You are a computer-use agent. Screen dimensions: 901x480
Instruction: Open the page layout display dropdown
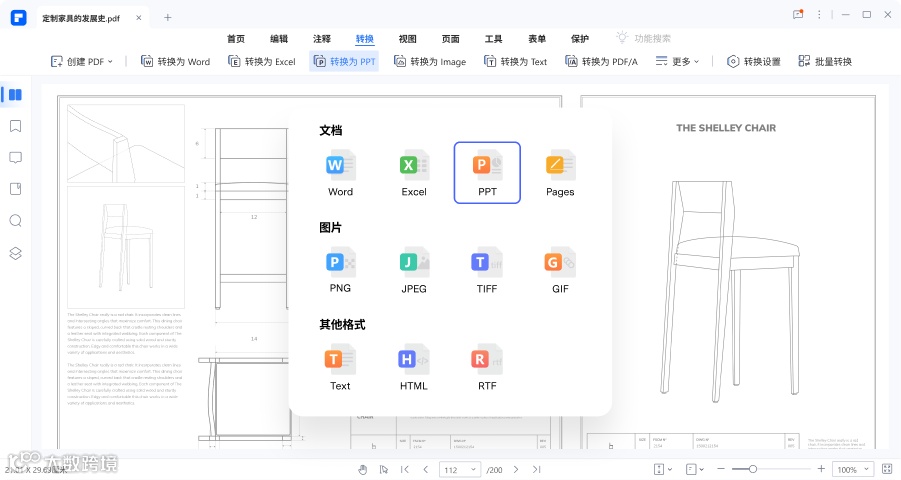pyautogui.click(x=695, y=470)
